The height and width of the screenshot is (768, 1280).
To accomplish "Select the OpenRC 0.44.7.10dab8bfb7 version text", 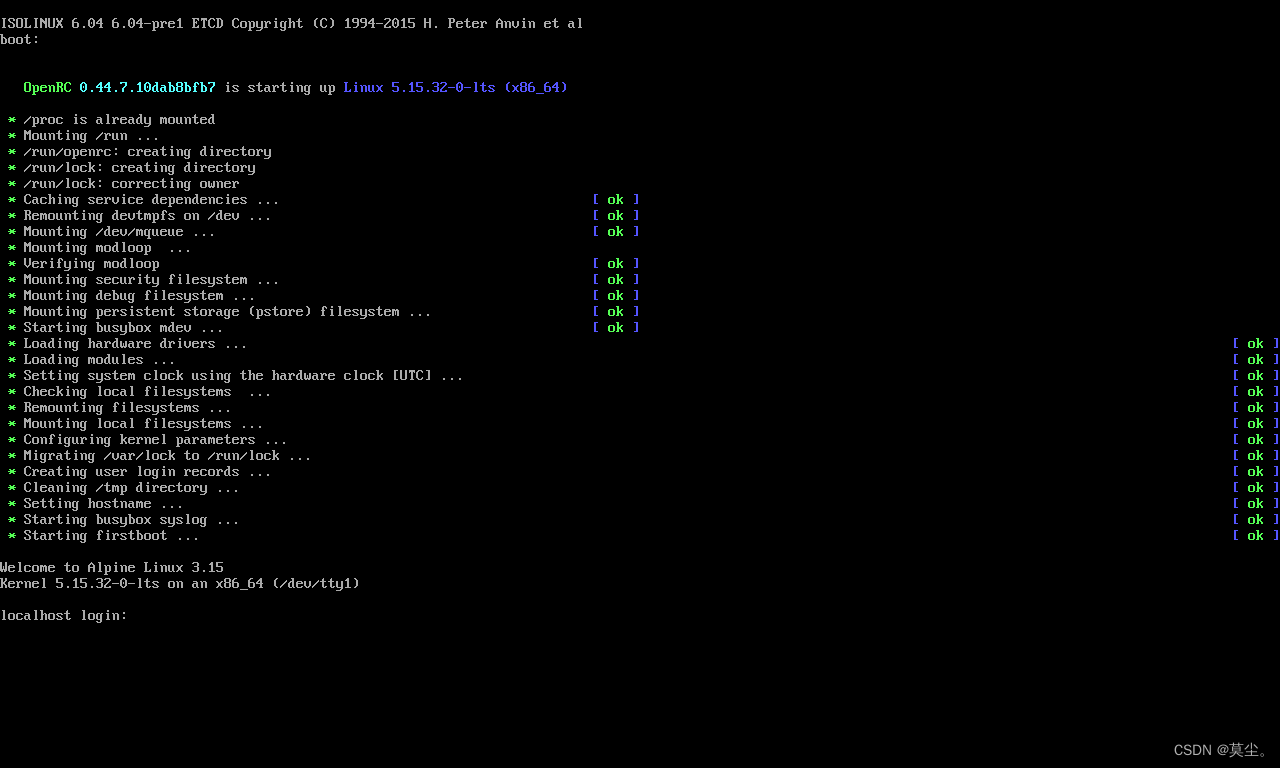I will [120, 87].
